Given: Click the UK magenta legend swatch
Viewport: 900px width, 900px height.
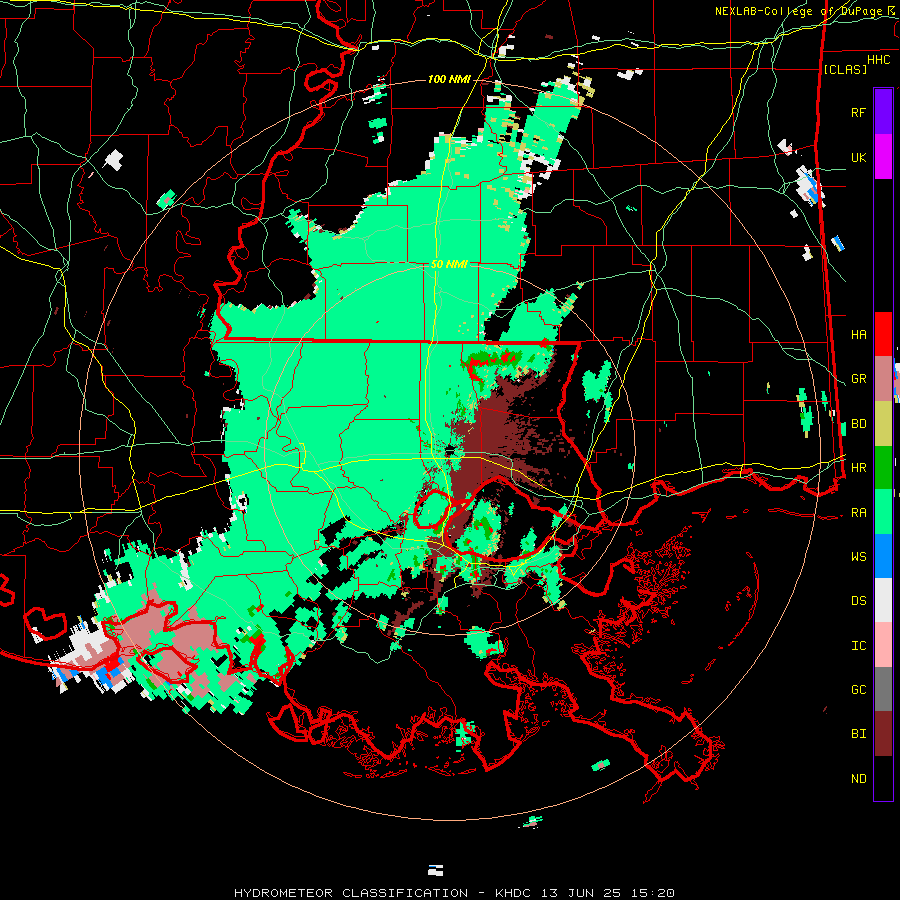Looking at the screenshot, I should (x=883, y=157).
